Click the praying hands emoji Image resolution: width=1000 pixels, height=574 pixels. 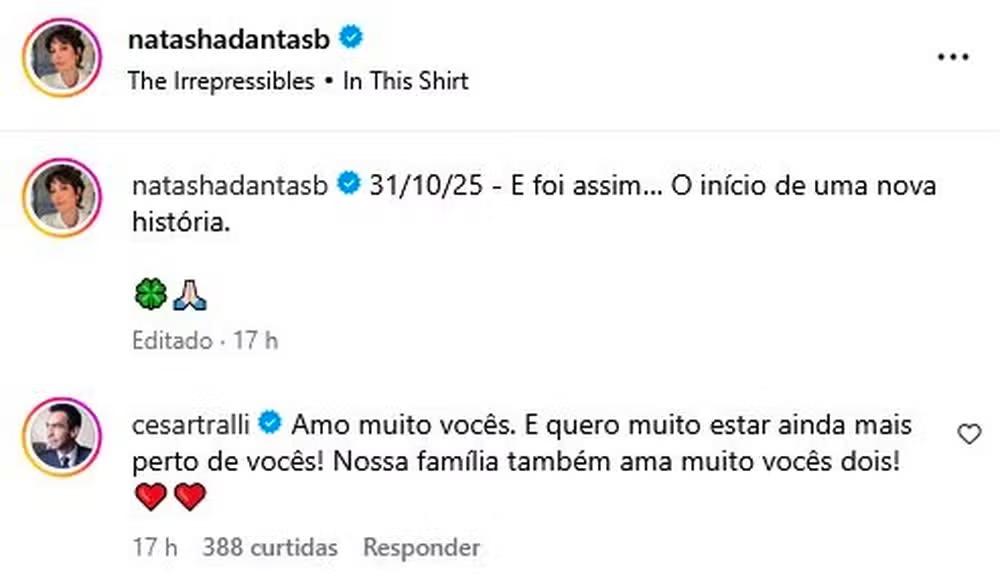(x=188, y=295)
